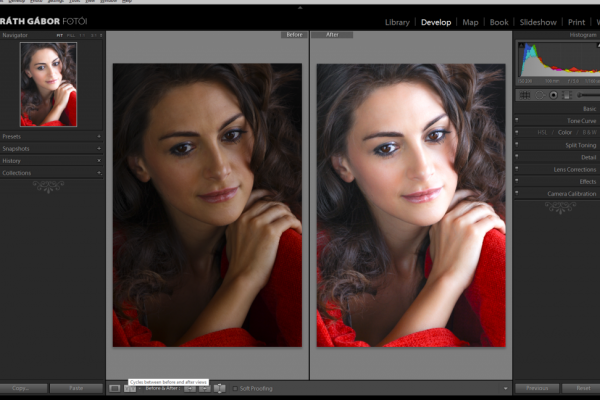Toggle HSL/Color panel on/off switch
The height and width of the screenshot is (400, 600).
click(x=517, y=132)
